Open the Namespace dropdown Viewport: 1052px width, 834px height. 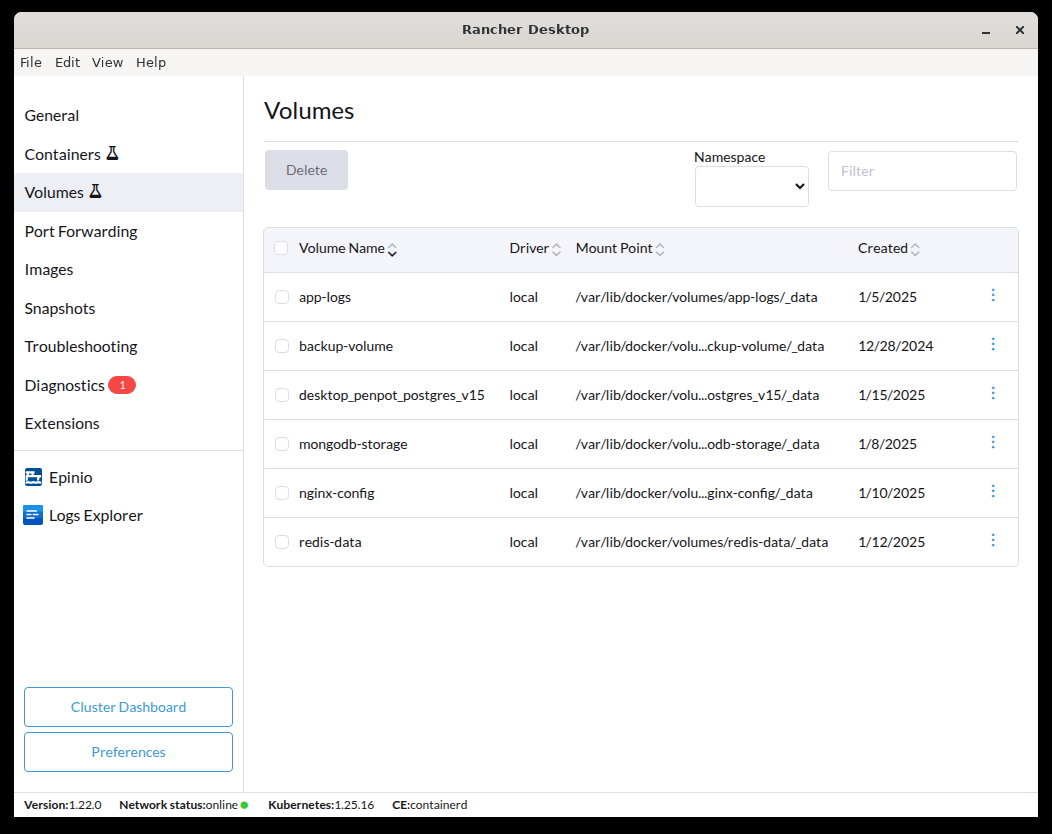pos(751,186)
